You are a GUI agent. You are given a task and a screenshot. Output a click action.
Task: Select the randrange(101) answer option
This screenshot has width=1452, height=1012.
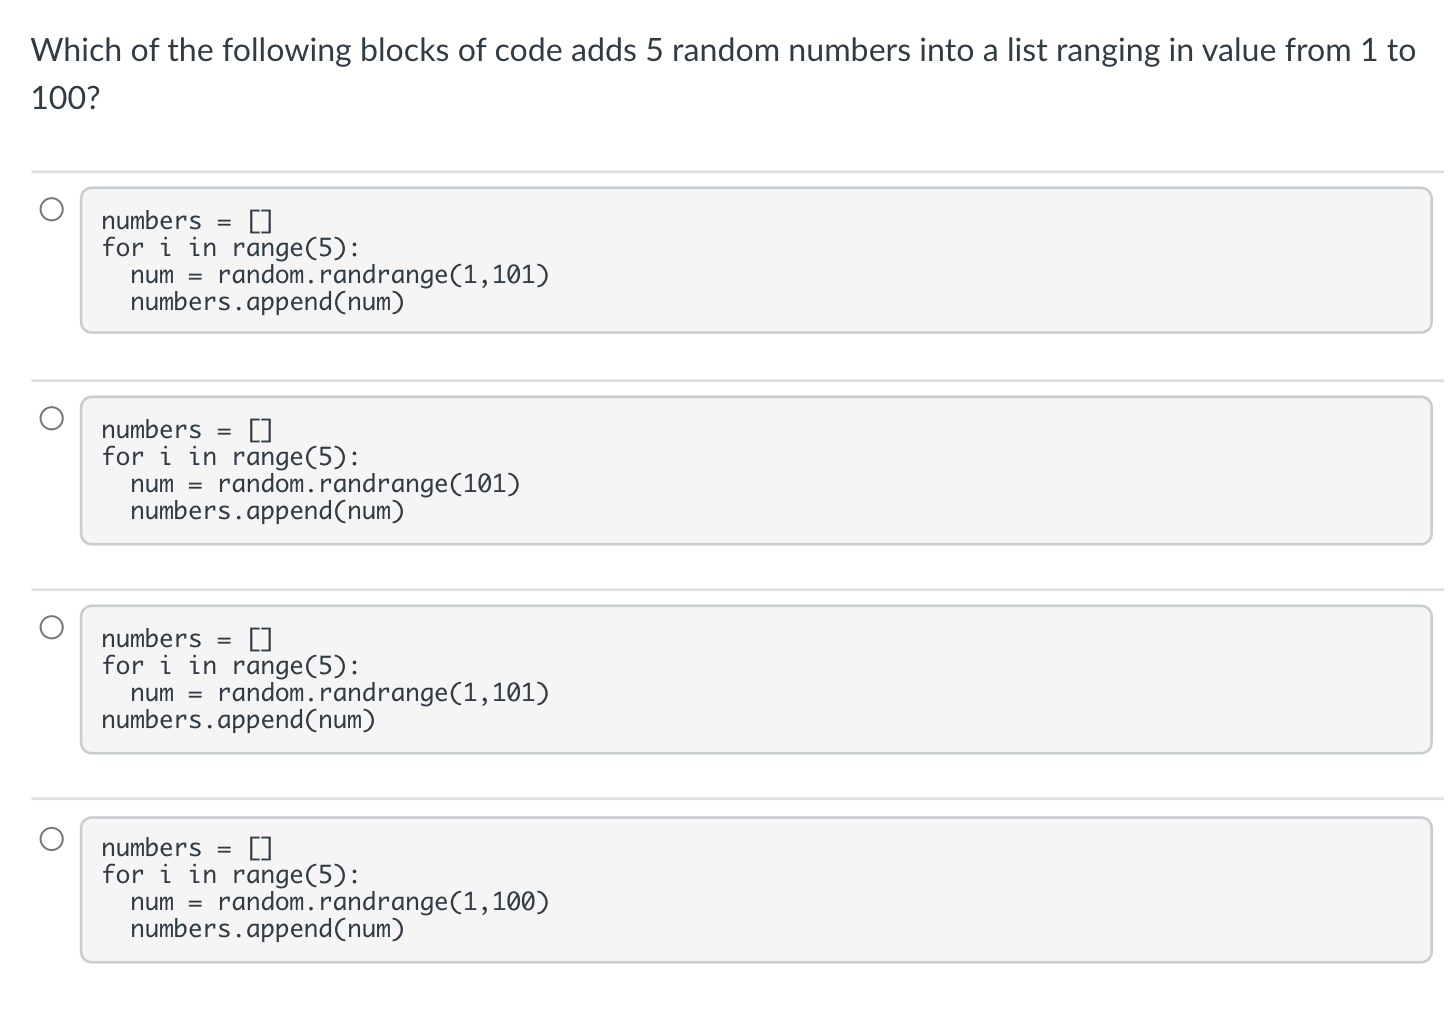(53, 419)
